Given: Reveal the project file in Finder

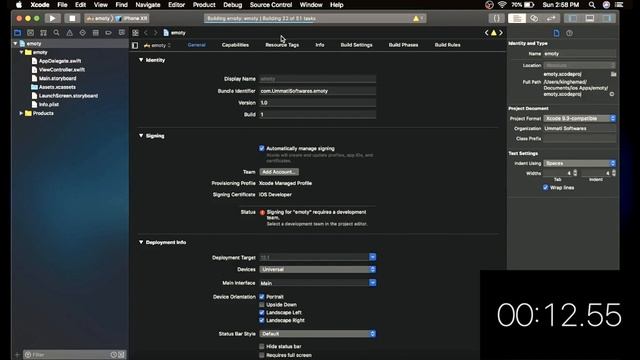Looking at the screenshot, I should [x=612, y=94].
